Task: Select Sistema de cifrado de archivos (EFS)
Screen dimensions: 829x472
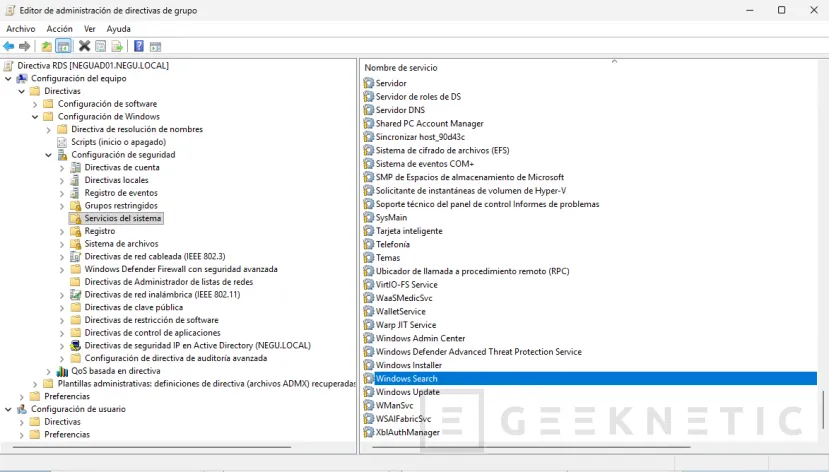Action: [443, 150]
